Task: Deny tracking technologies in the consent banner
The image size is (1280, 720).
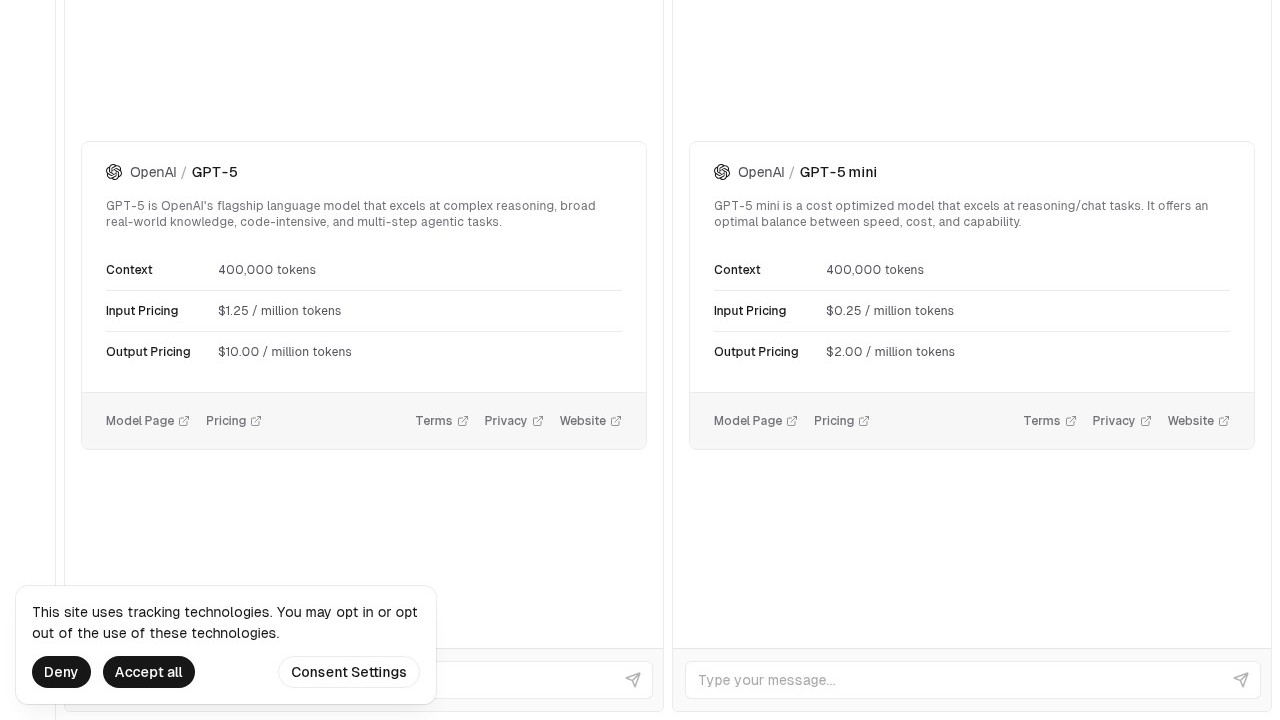Action: (61, 672)
